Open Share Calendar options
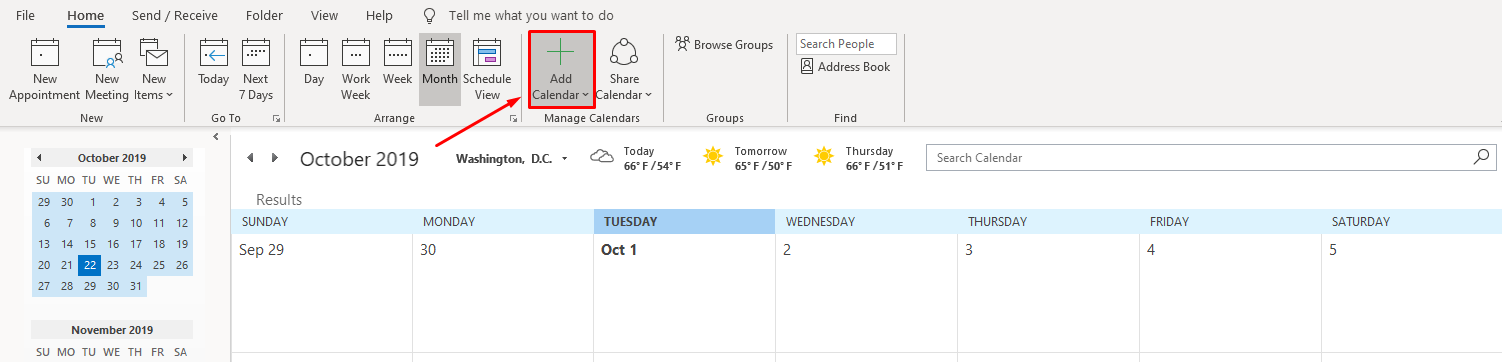Image resolution: width=1502 pixels, height=362 pixels. (624, 69)
